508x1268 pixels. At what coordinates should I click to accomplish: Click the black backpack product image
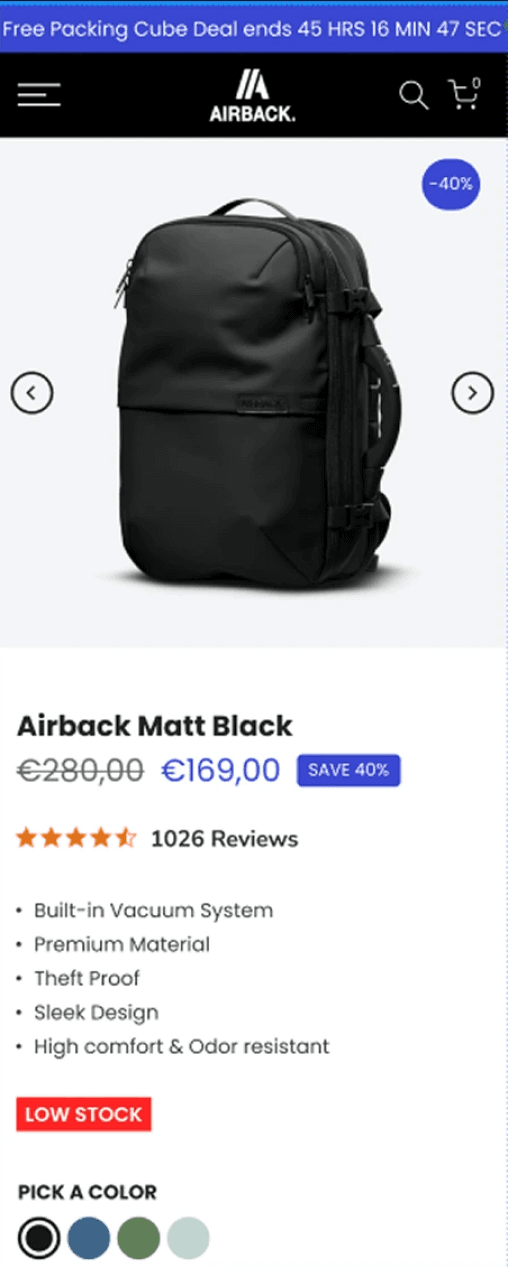coord(262,390)
